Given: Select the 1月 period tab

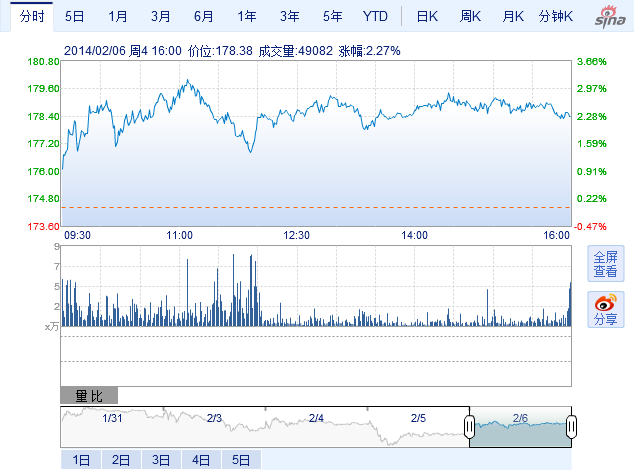Looking at the screenshot, I should tap(118, 16).
